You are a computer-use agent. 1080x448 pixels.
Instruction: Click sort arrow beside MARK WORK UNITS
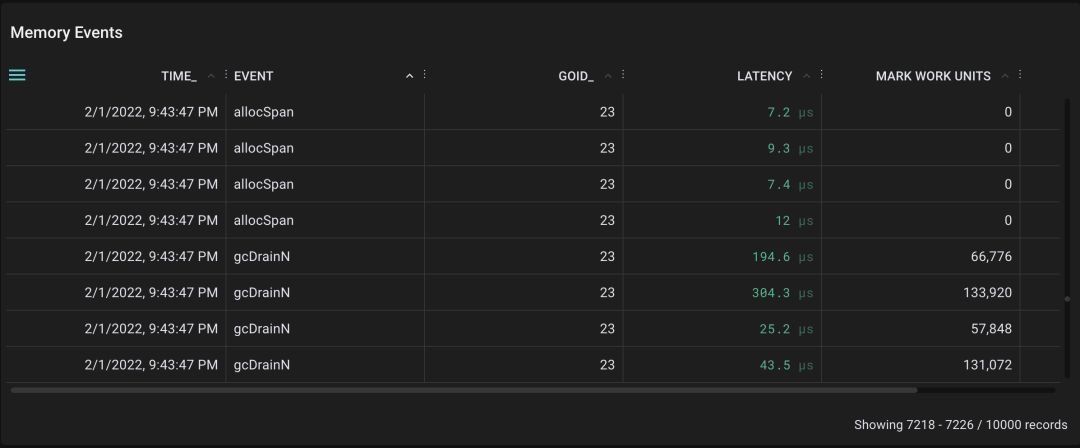[x=1005, y=76]
